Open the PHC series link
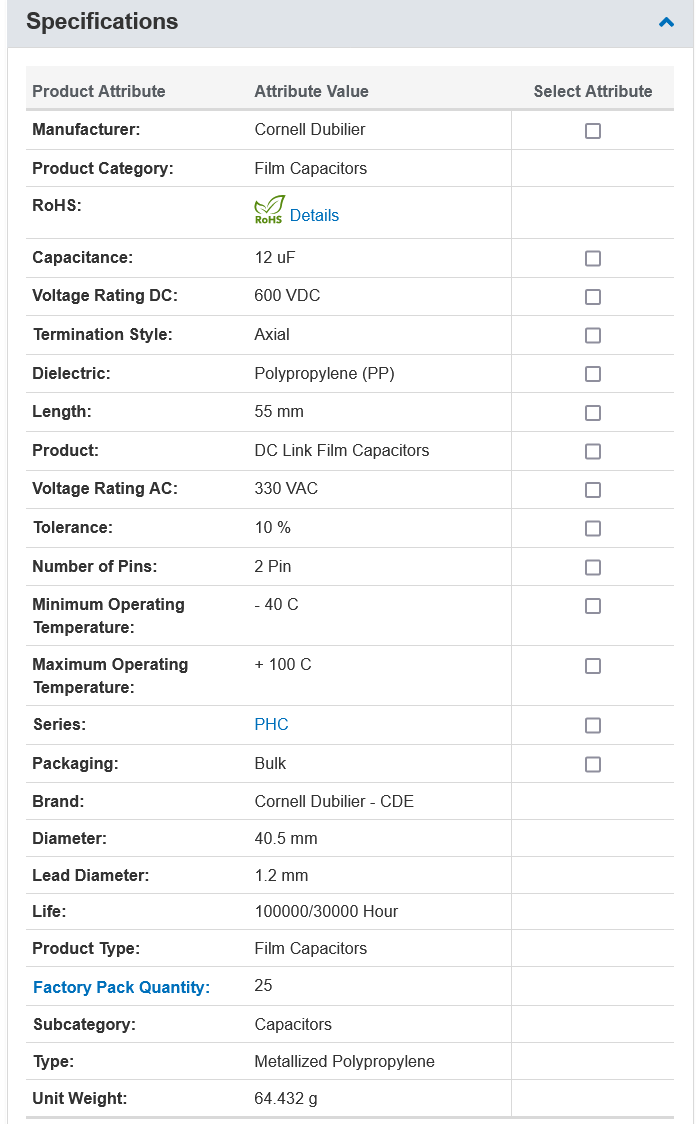700x1124 pixels. click(272, 724)
